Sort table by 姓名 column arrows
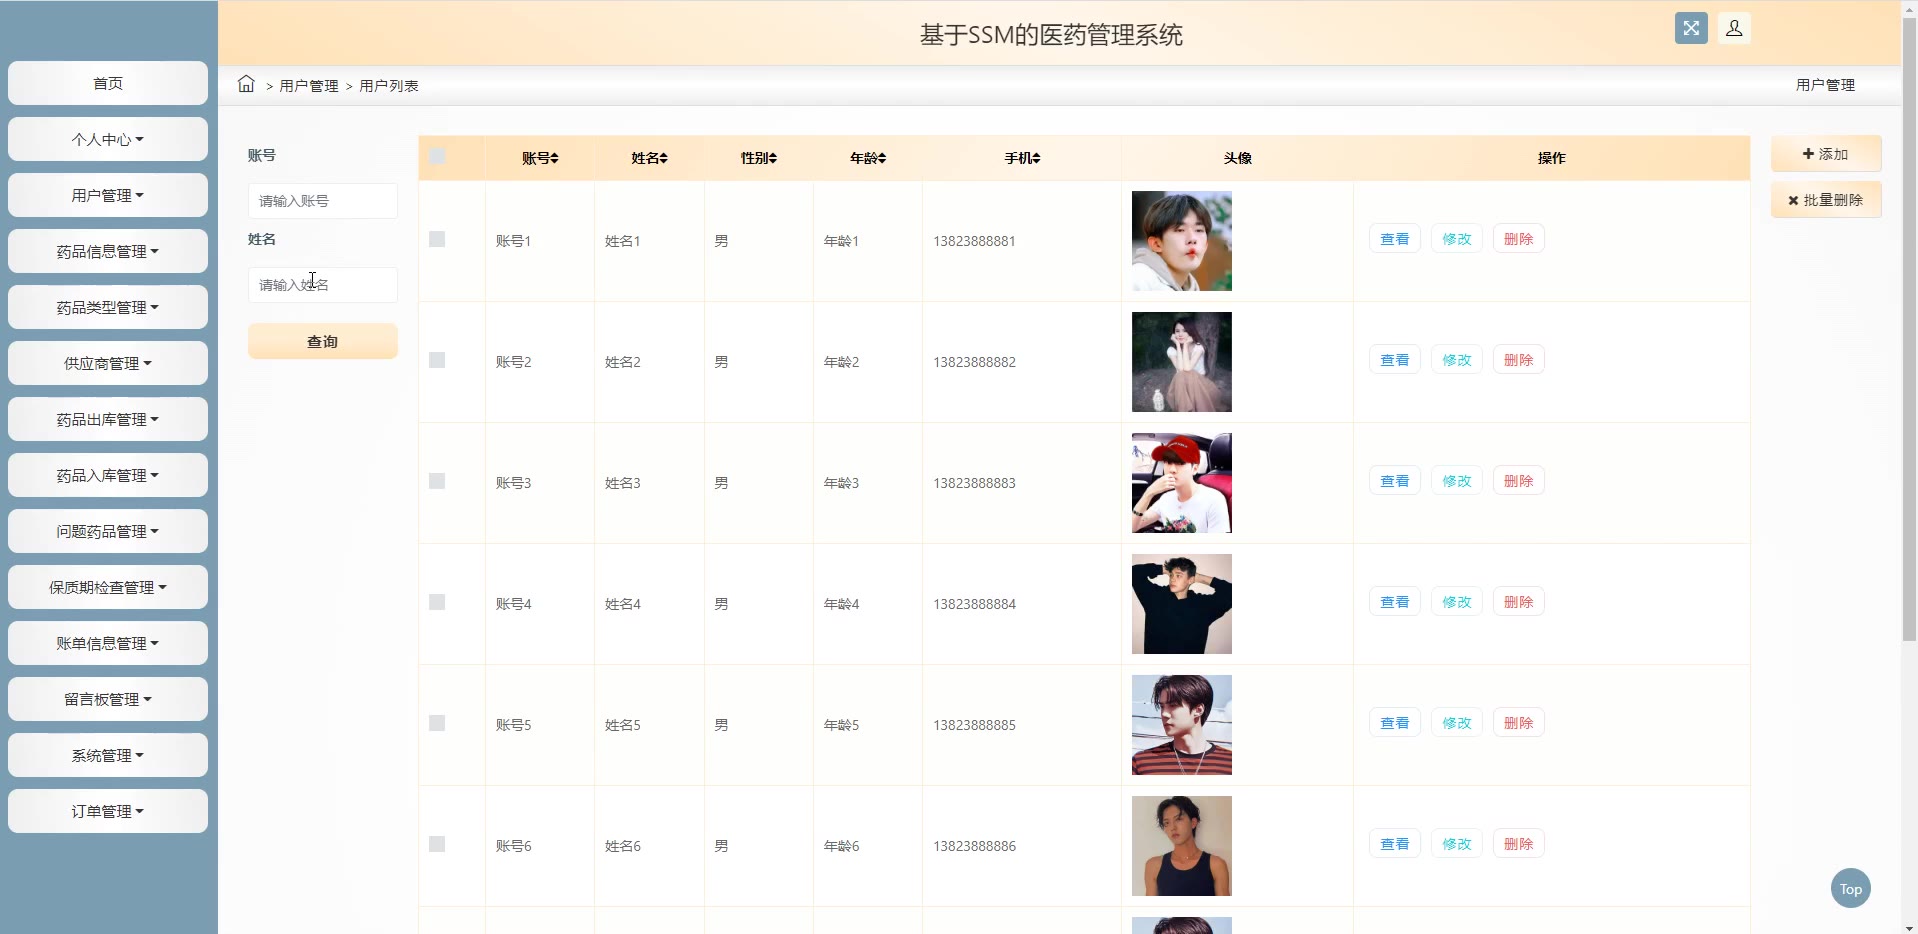The image size is (1918, 934). point(664,158)
